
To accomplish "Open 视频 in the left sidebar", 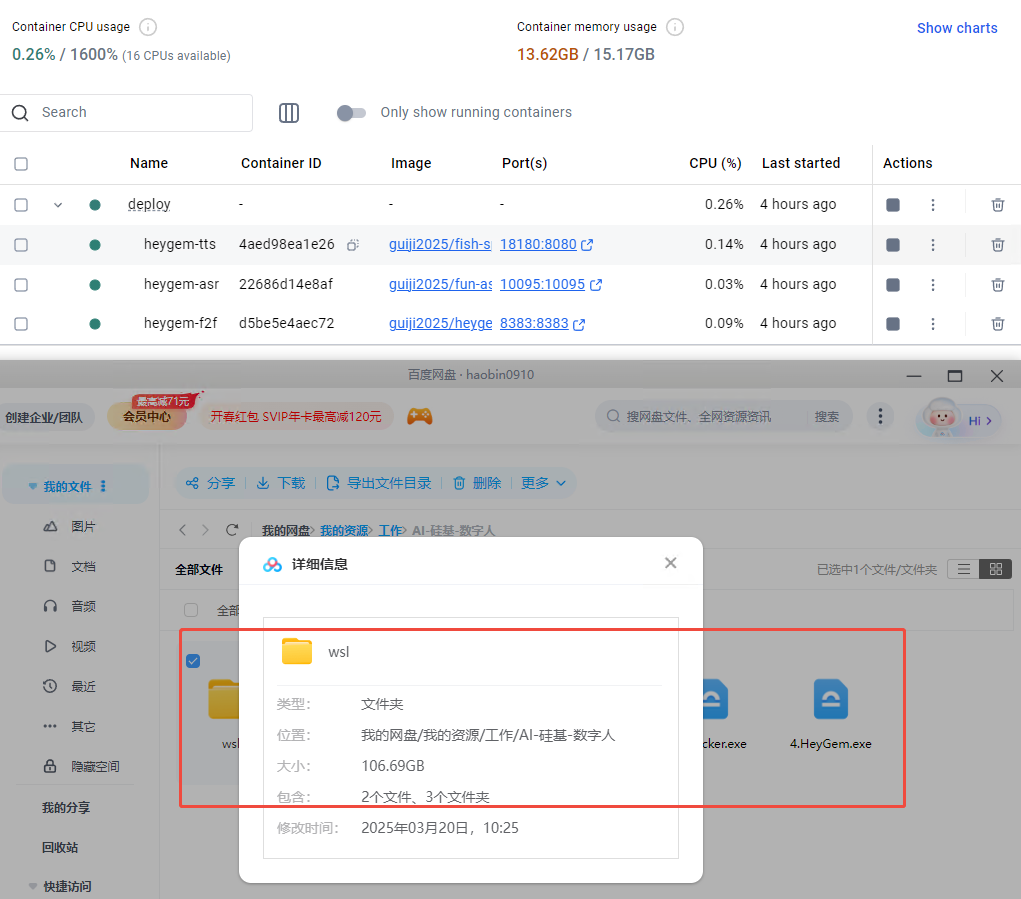I will pyautogui.click(x=83, y=647).
